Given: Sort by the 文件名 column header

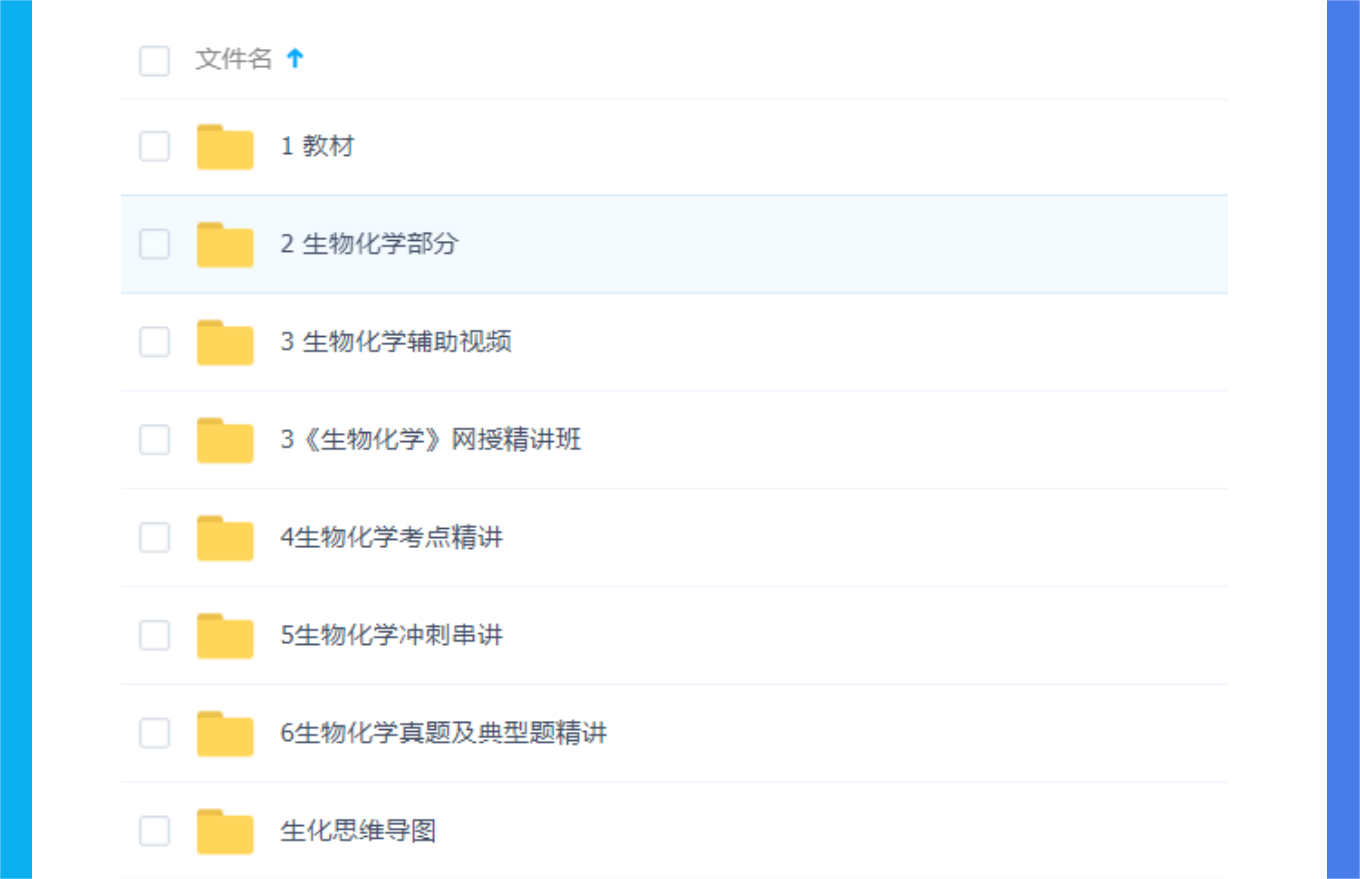Looking at the screenshot, I should [234, 59].
